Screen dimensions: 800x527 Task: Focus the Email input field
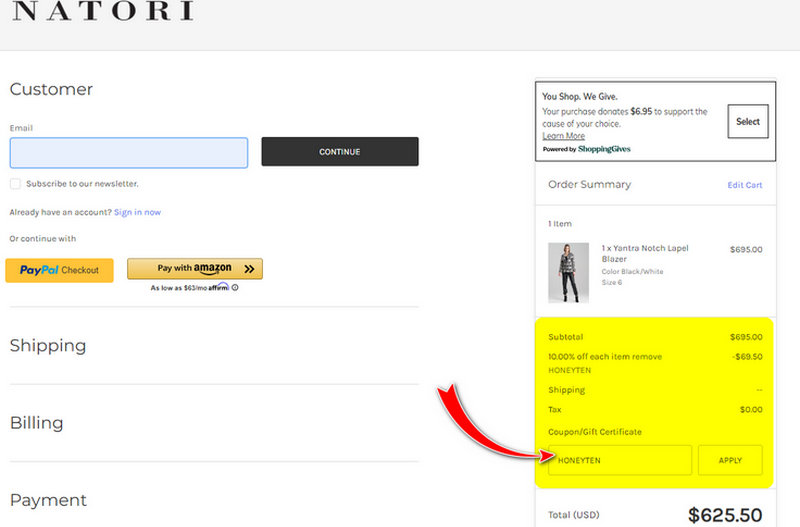[129, 153]
